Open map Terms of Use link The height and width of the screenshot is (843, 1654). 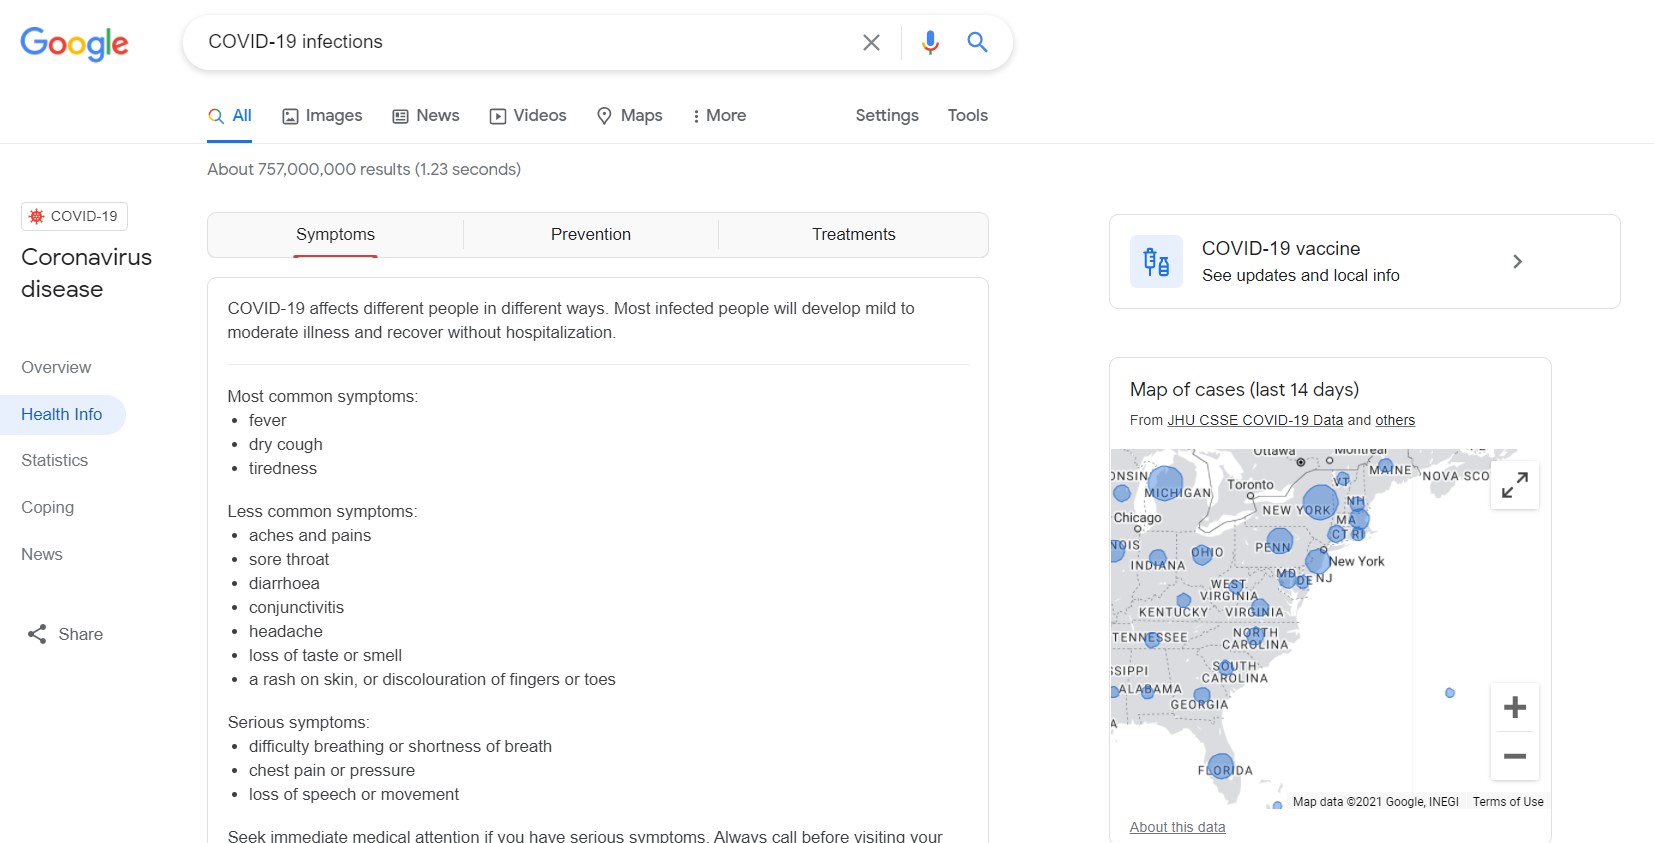point(1508,802)
